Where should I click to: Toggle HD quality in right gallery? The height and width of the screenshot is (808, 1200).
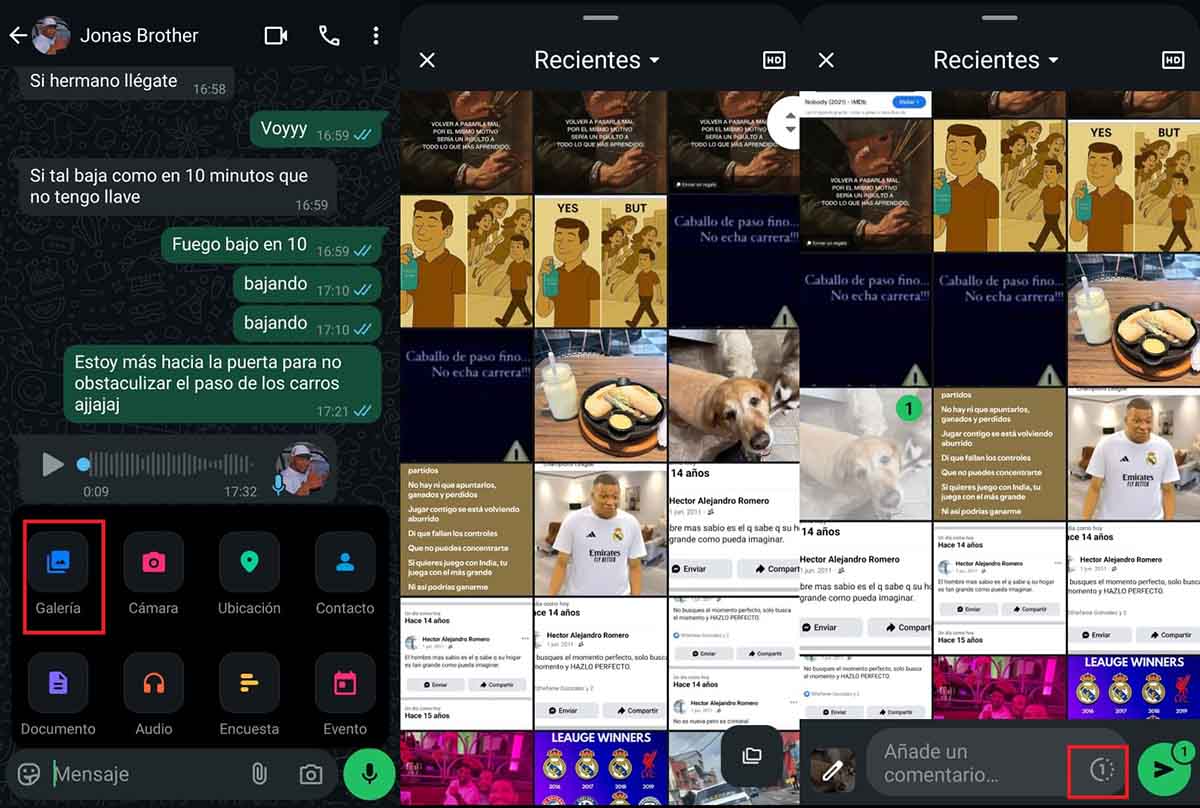(1173, 60)
